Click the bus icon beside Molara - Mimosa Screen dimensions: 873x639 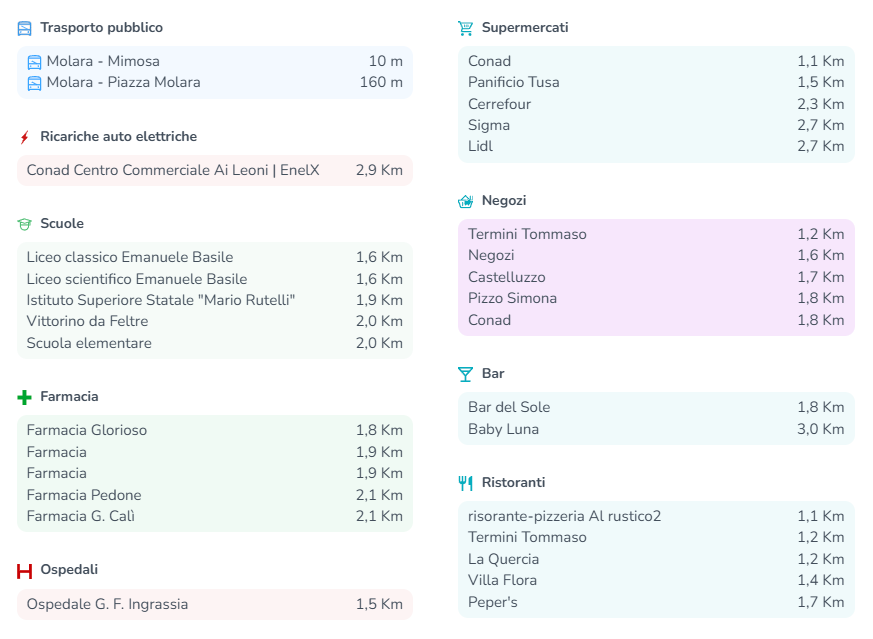tap(34, 62)
